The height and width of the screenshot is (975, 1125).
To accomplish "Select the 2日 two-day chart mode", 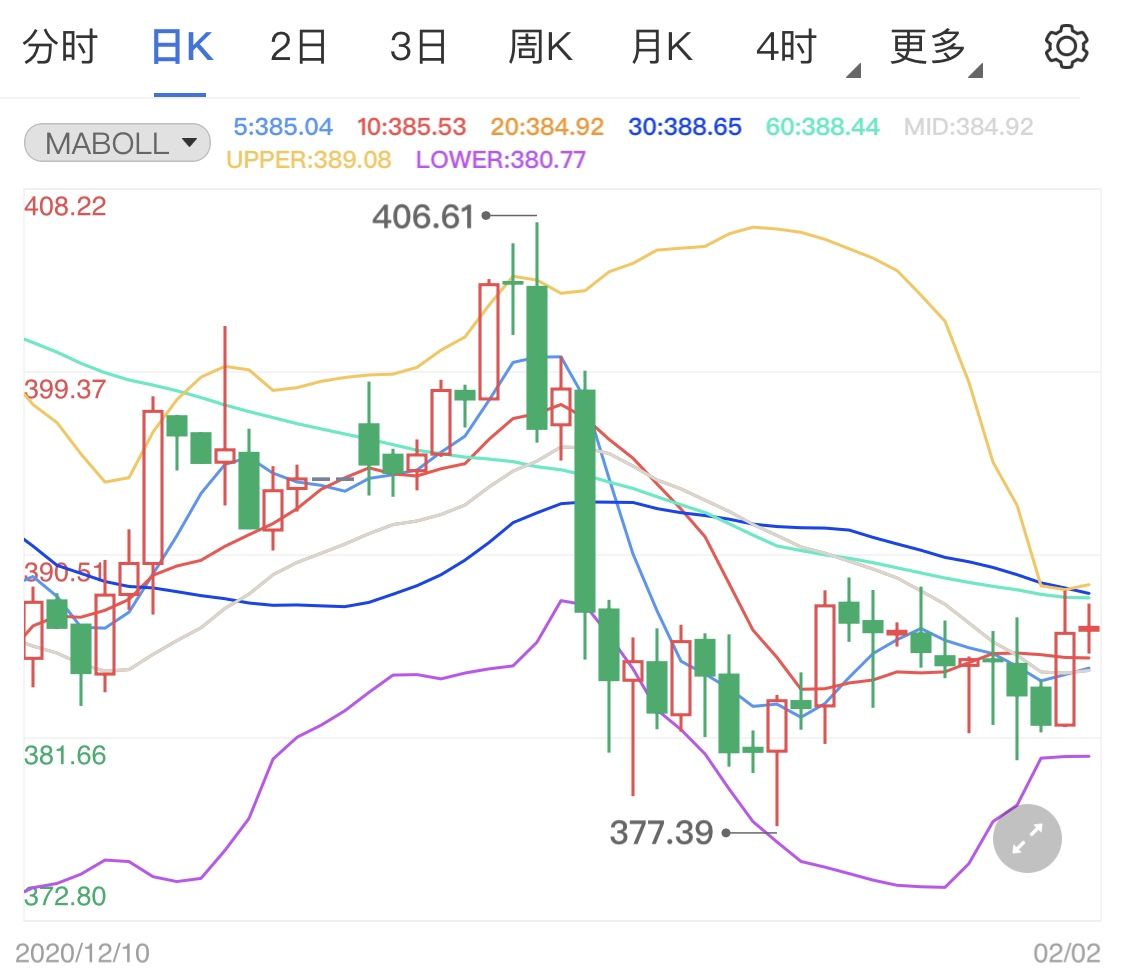I will point(298,44).
